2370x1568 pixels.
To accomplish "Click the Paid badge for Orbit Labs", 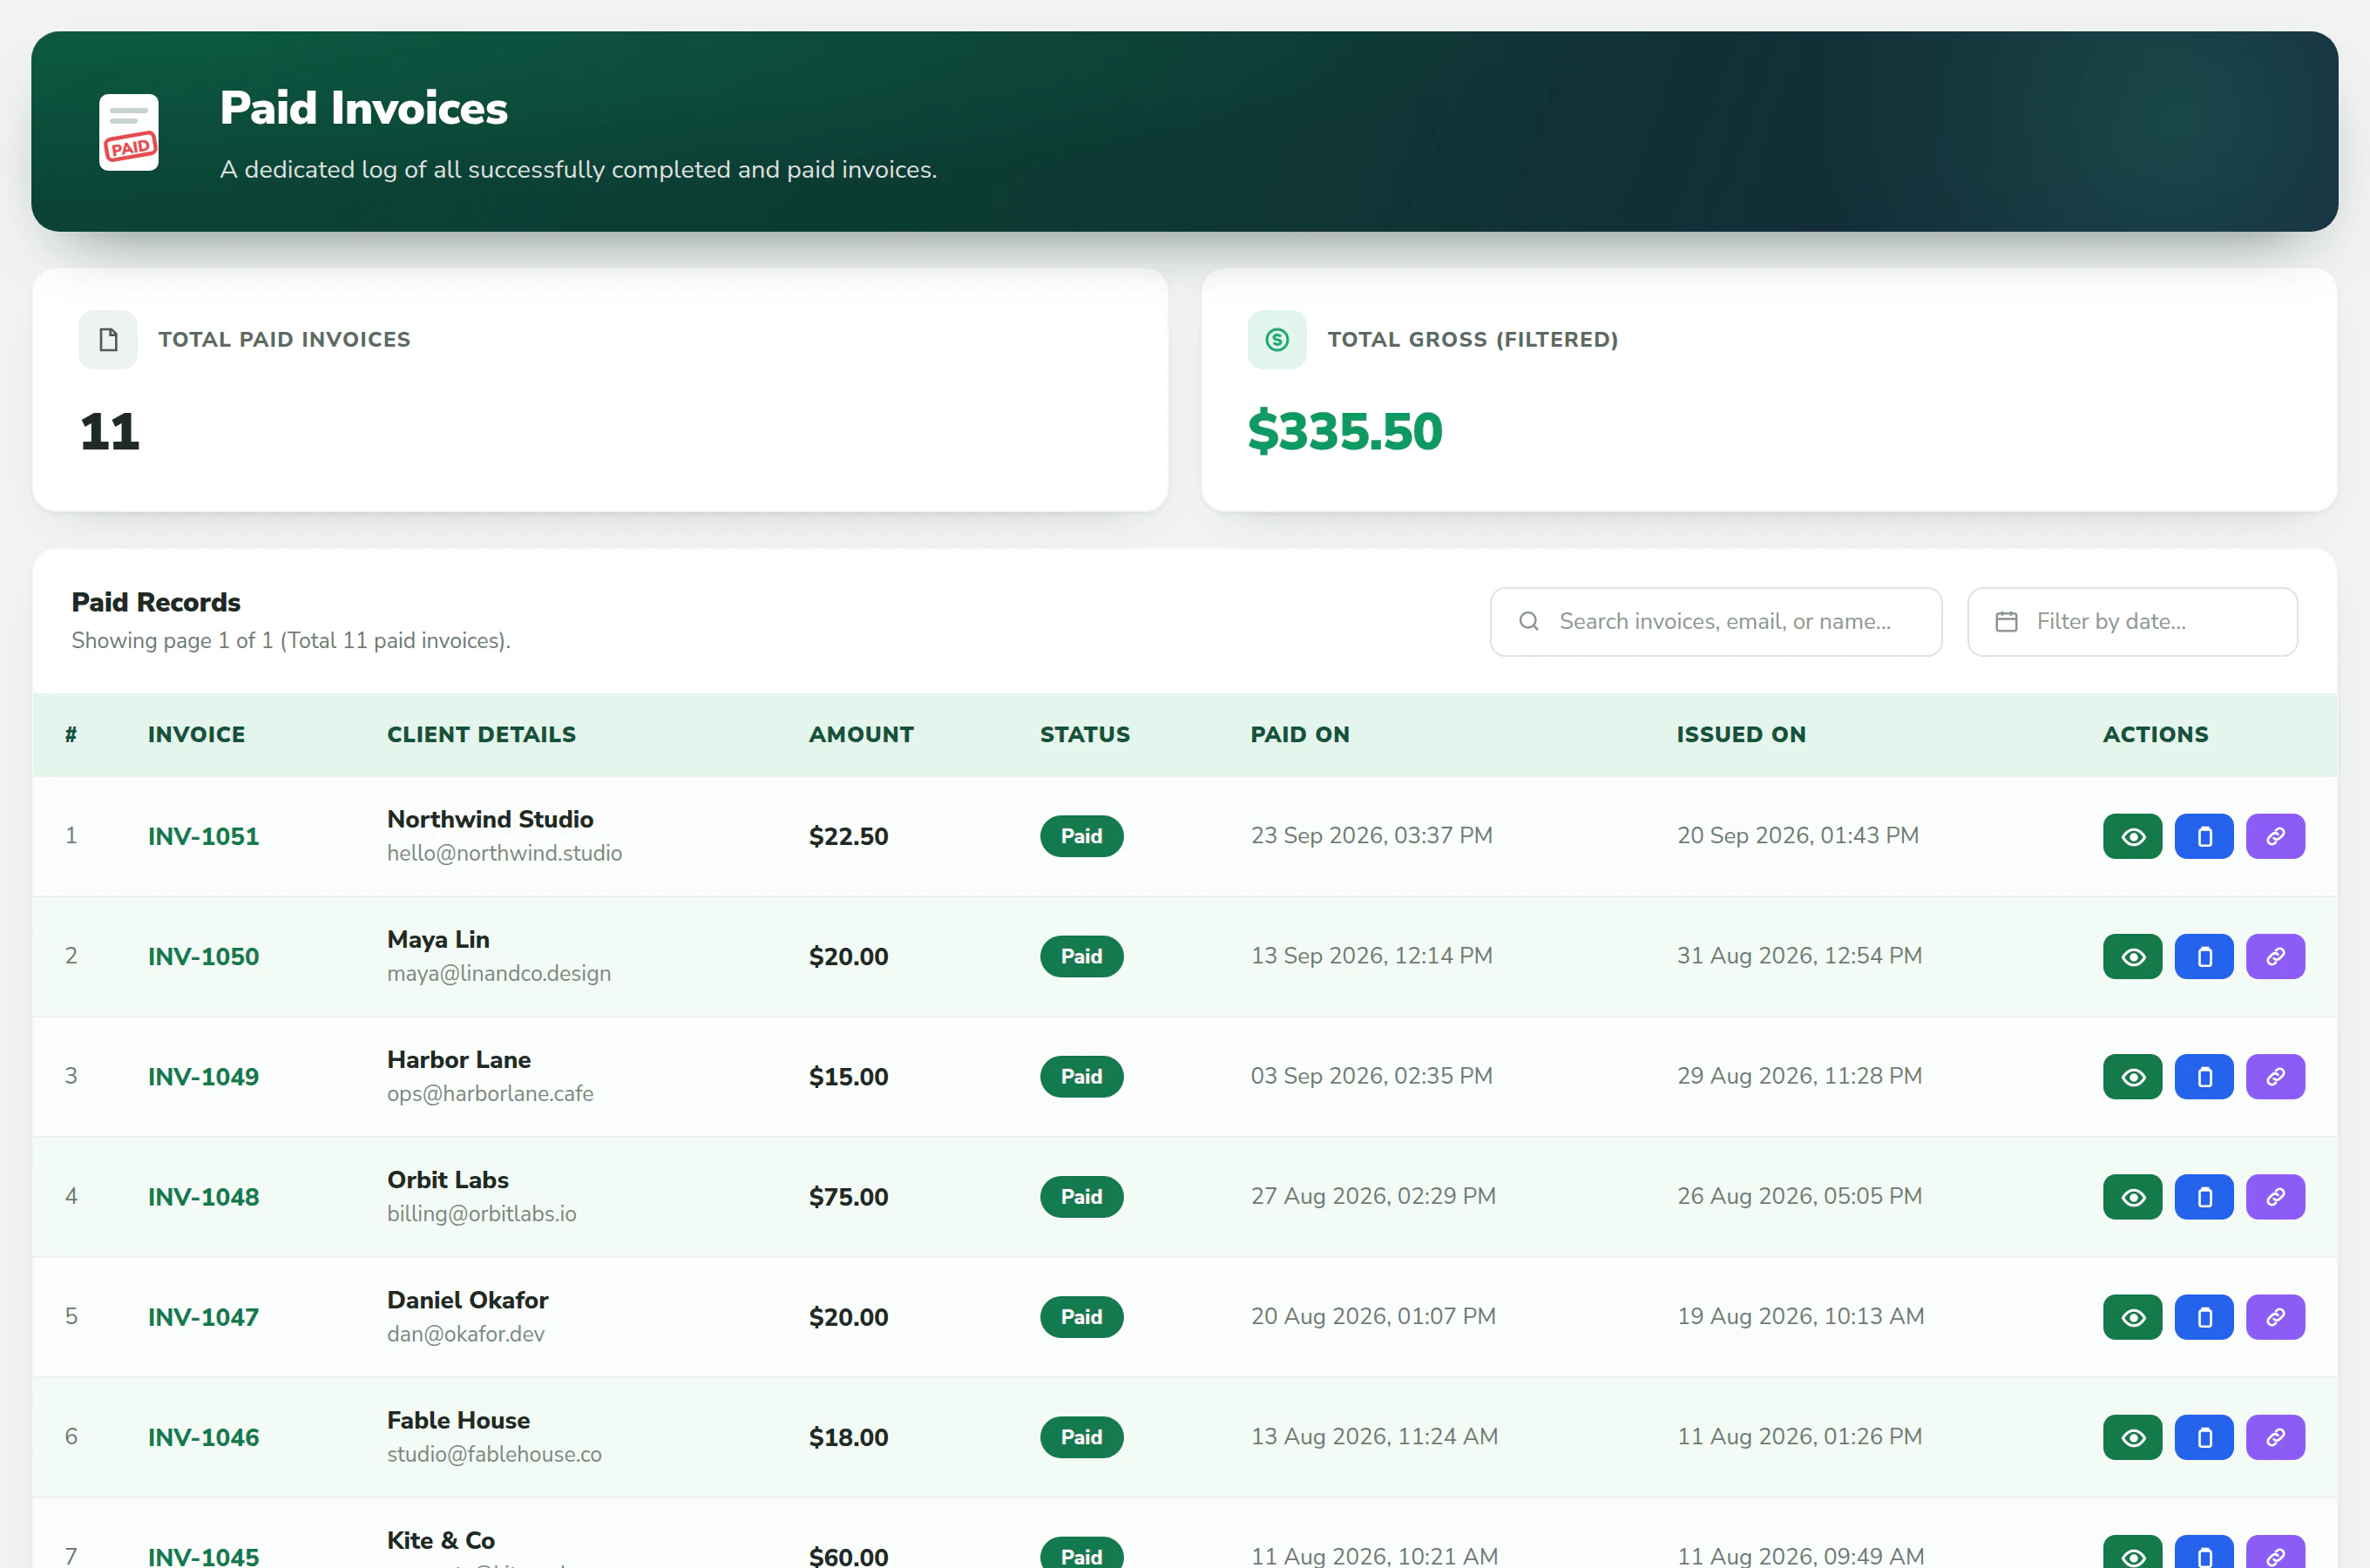I will tap(1081, 1197).
